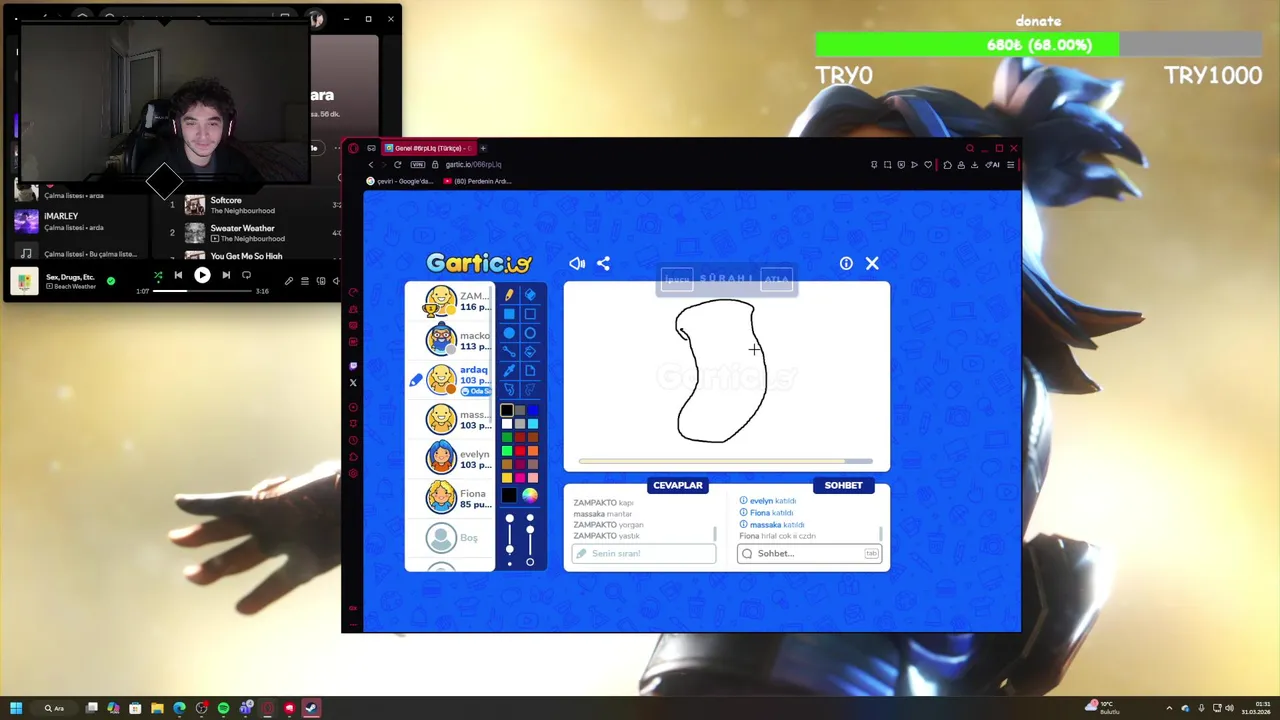This screenshot has width=1280, height=720.
Task: Open the rainbow custom color wheel
Action: point(530,495)
